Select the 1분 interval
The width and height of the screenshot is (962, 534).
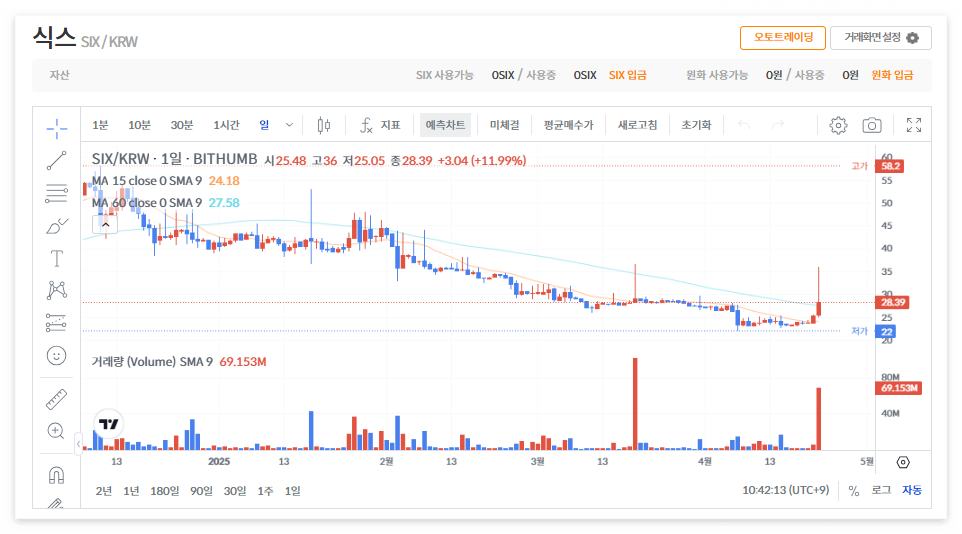coord(100,125)
